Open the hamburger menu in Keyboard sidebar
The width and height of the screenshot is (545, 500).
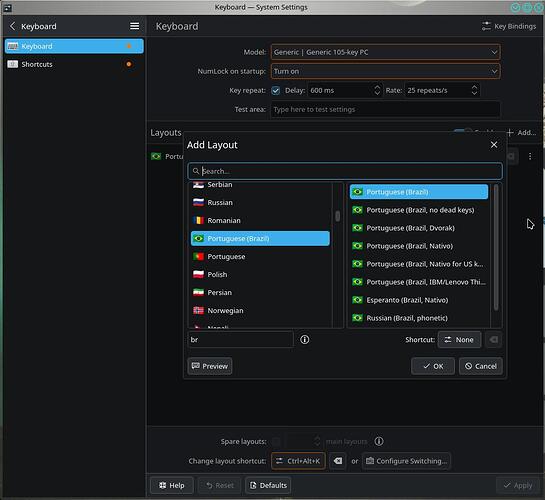135,26
